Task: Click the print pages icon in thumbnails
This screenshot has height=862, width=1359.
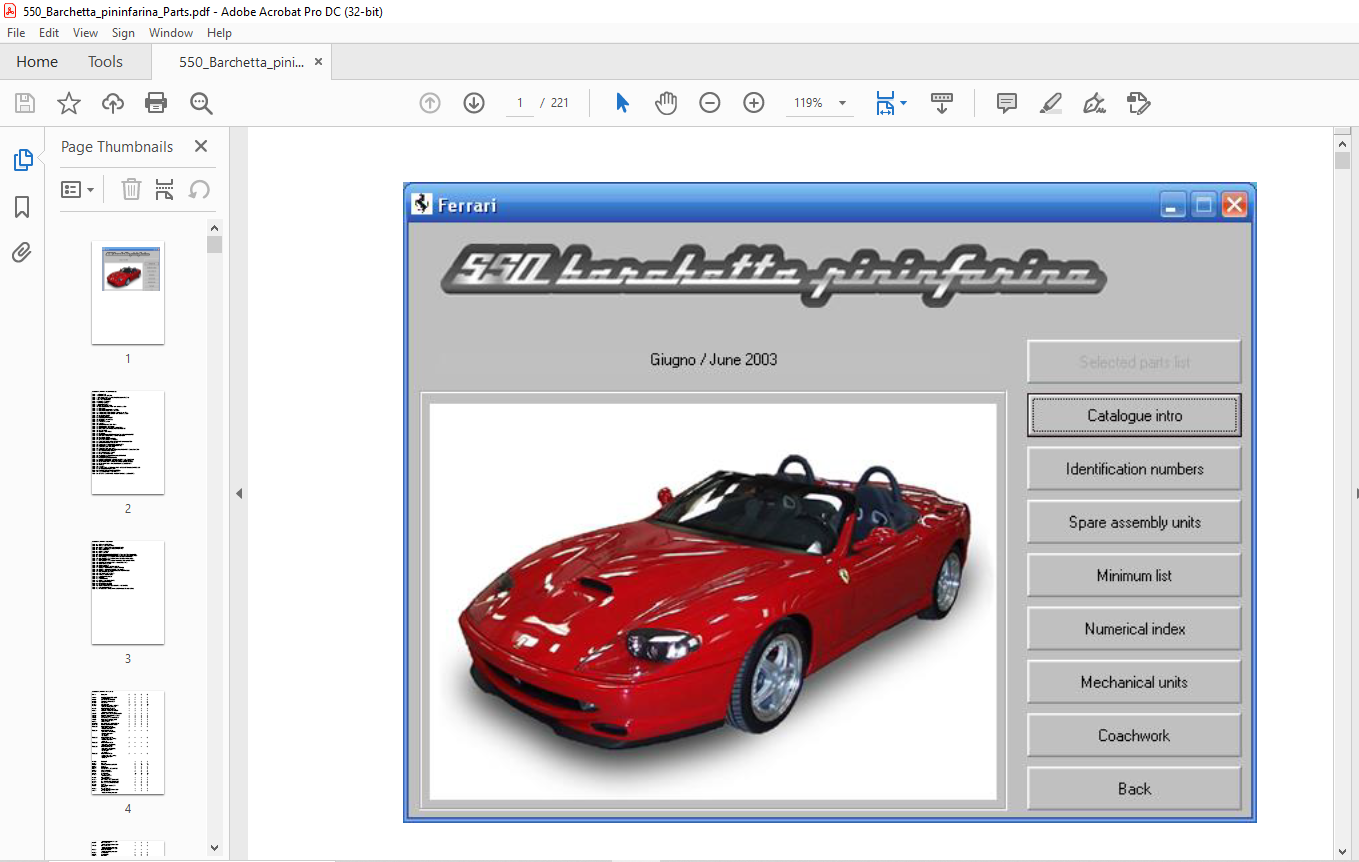Action: point(165,189)
